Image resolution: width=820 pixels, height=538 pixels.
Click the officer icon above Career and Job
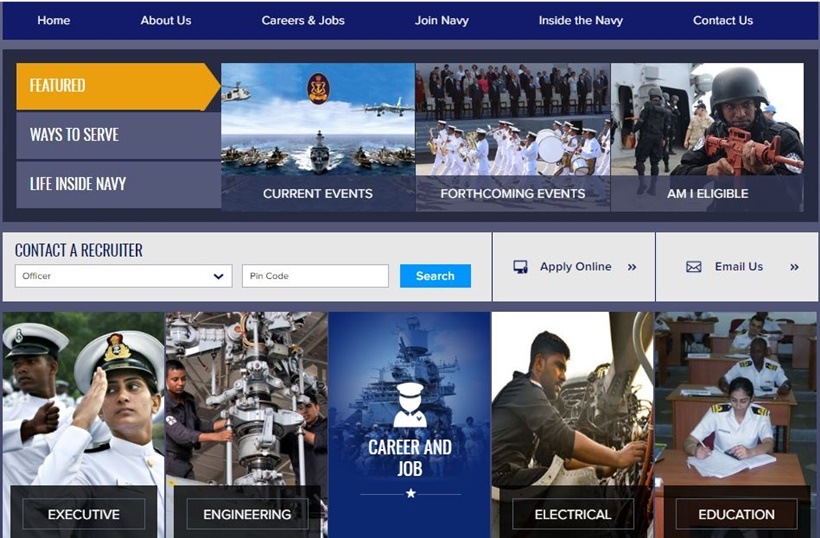pyautogui.click(x=409, y=405)
